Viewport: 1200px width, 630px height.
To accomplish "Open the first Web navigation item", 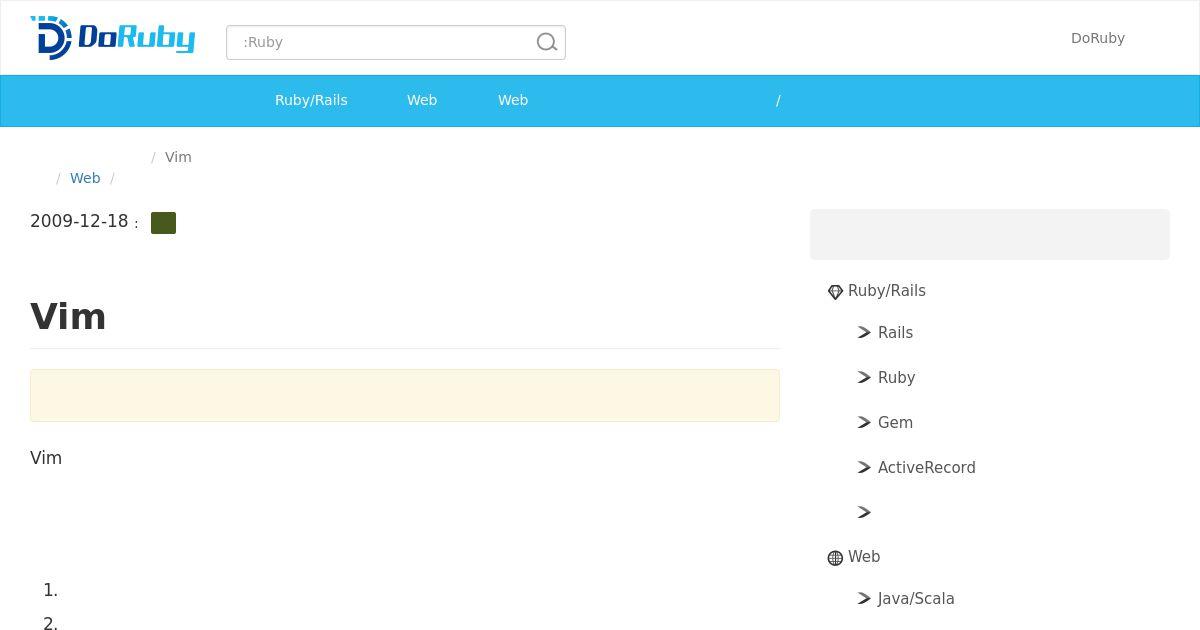I will pos(422,100).
